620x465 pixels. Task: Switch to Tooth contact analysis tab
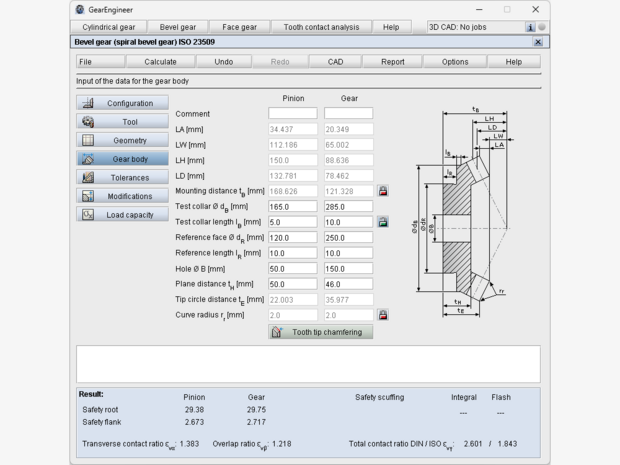pos(321,27)
